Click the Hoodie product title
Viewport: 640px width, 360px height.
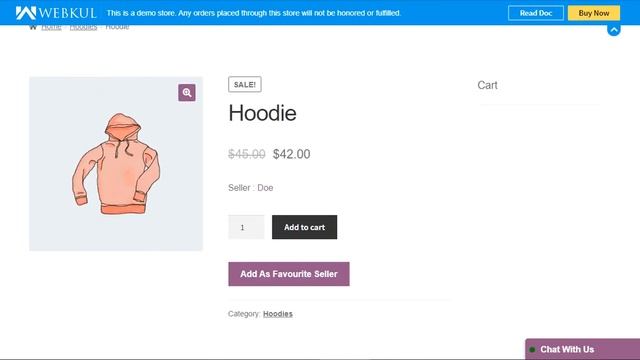262,113
